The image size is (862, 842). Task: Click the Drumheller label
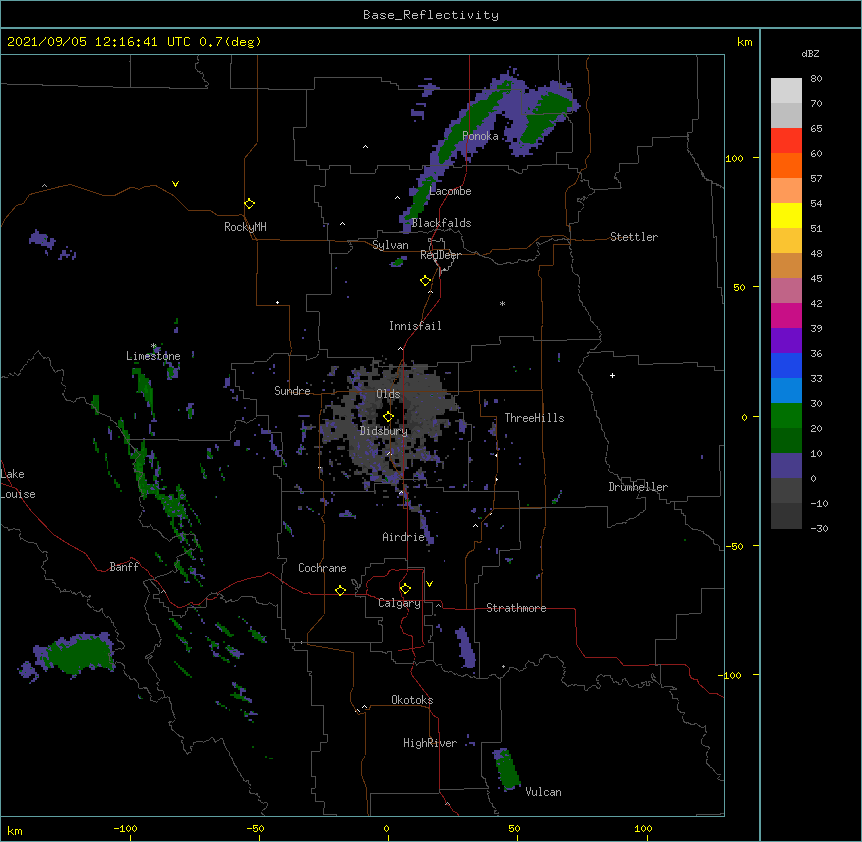(x=638, y=487)
